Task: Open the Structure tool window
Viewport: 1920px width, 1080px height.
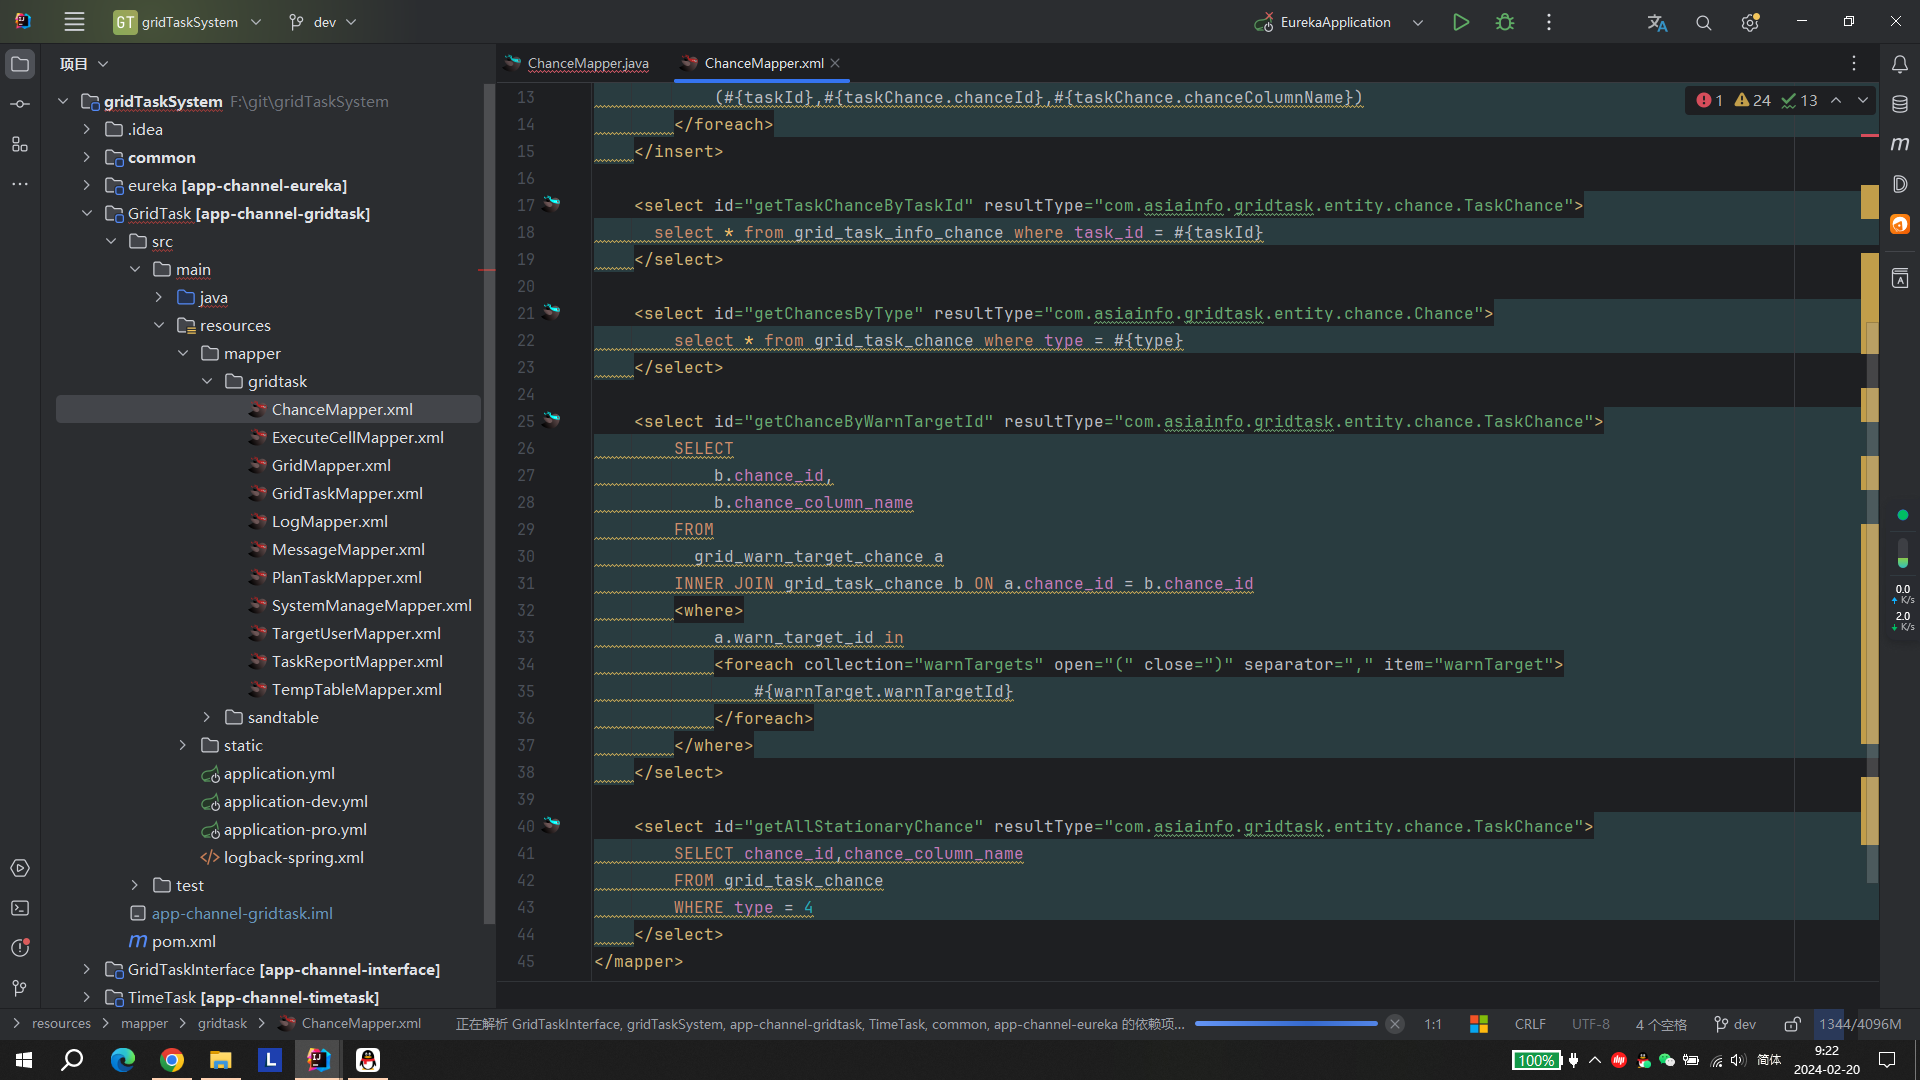Action: [x=20, y=144]
